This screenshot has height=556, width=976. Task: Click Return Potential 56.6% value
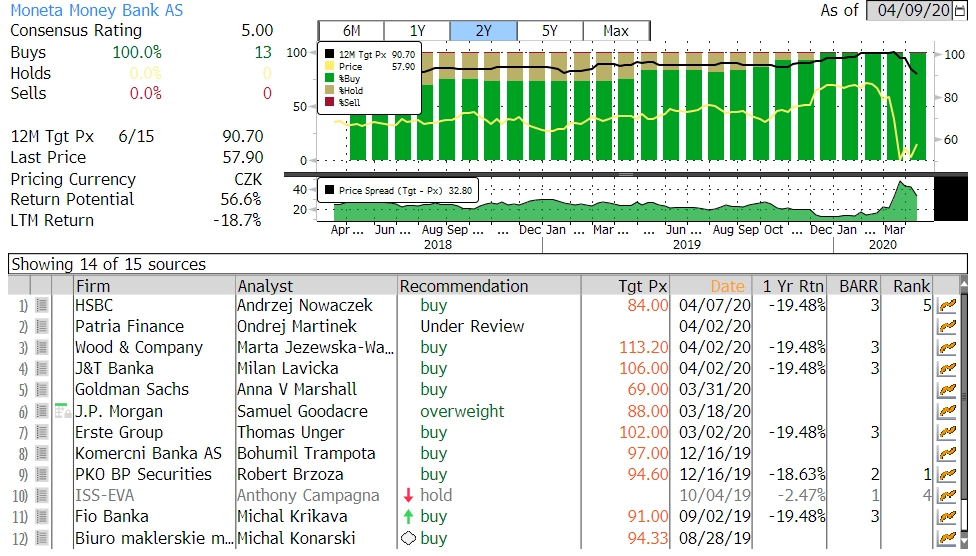coord(241,199)
